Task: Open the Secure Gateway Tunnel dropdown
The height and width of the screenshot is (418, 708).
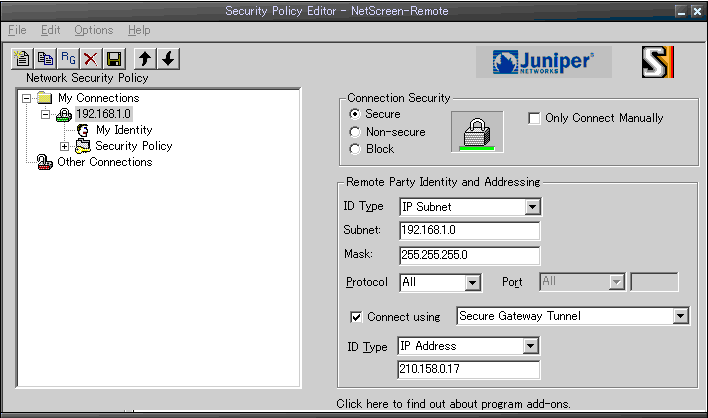Action: coord(680,316)
